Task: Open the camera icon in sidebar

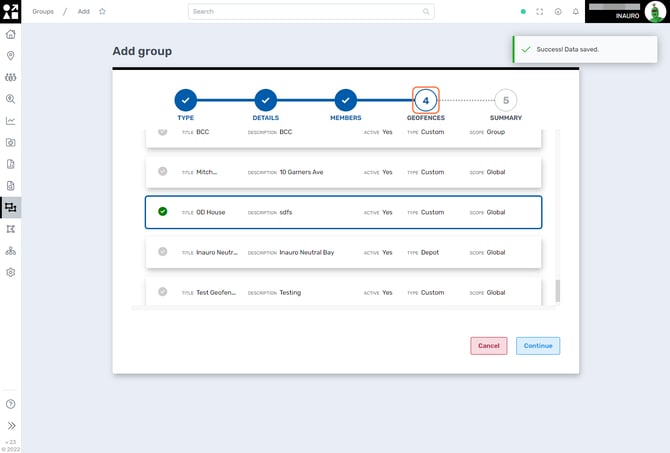Action: [11, 142]
